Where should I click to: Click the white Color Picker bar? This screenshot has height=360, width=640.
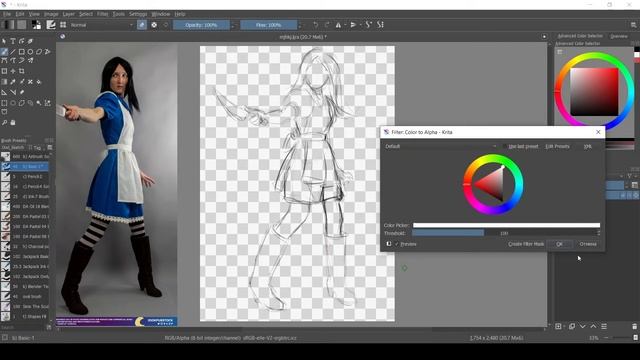tap(506, 225)
